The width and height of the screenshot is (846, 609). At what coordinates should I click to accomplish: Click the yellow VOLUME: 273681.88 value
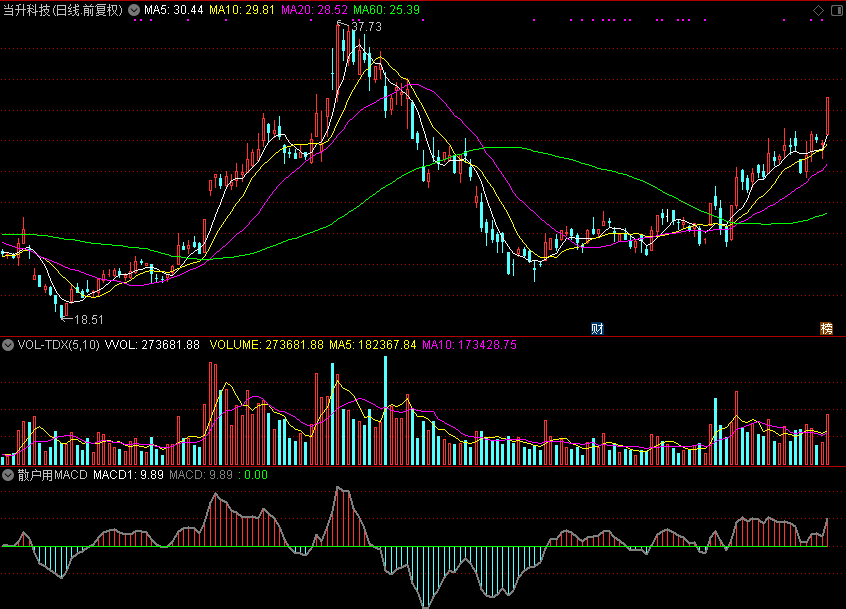point(267,345)
